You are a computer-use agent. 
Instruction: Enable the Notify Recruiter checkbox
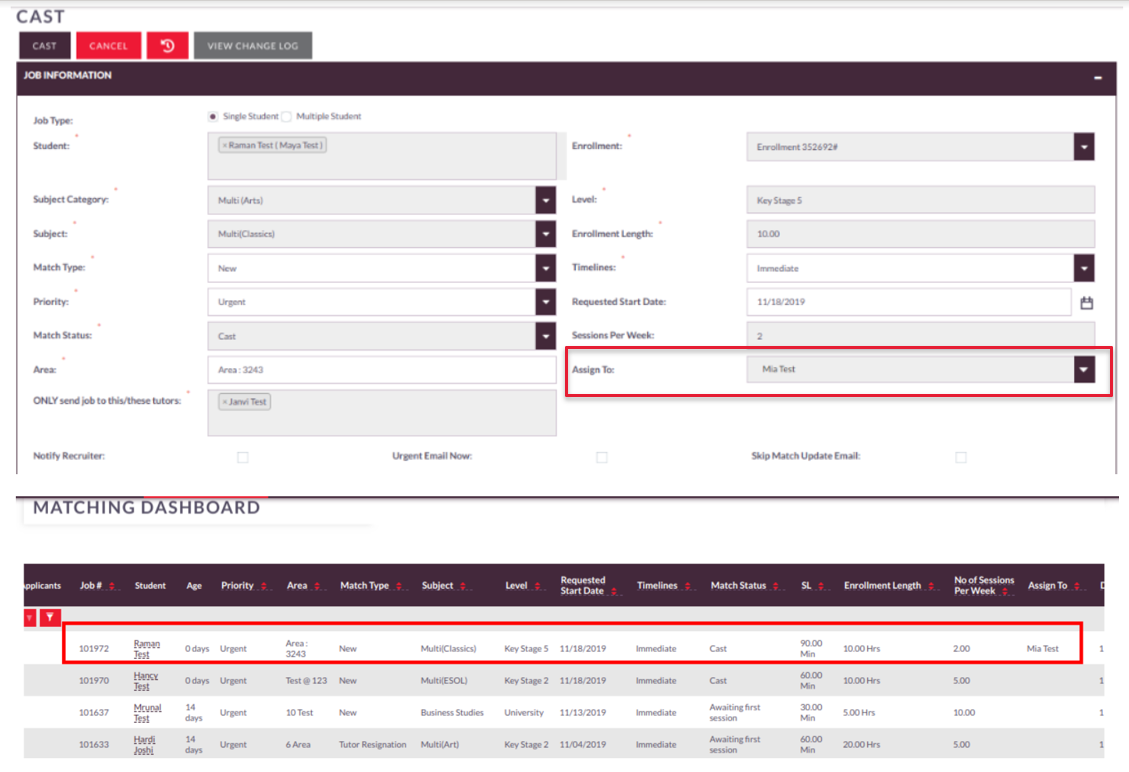243,457
